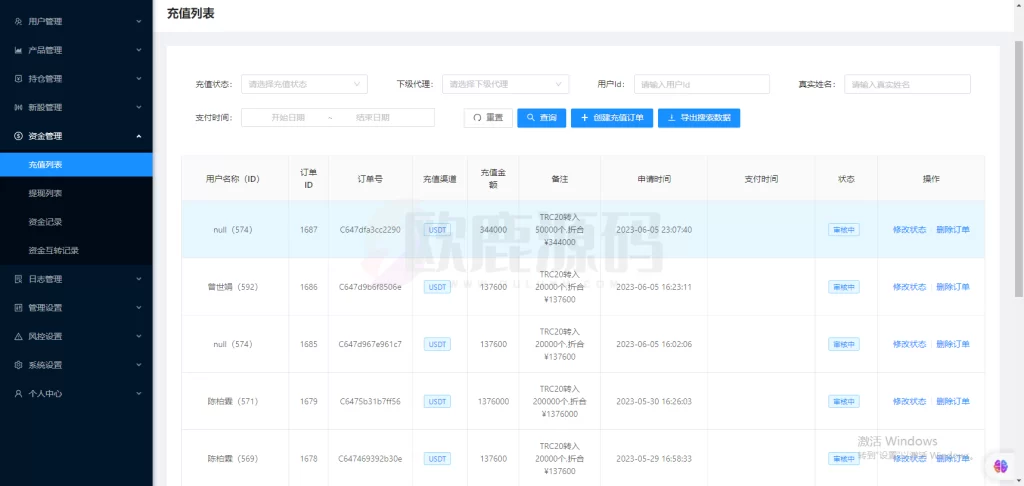Click the 查询 search button

[541, 118]
